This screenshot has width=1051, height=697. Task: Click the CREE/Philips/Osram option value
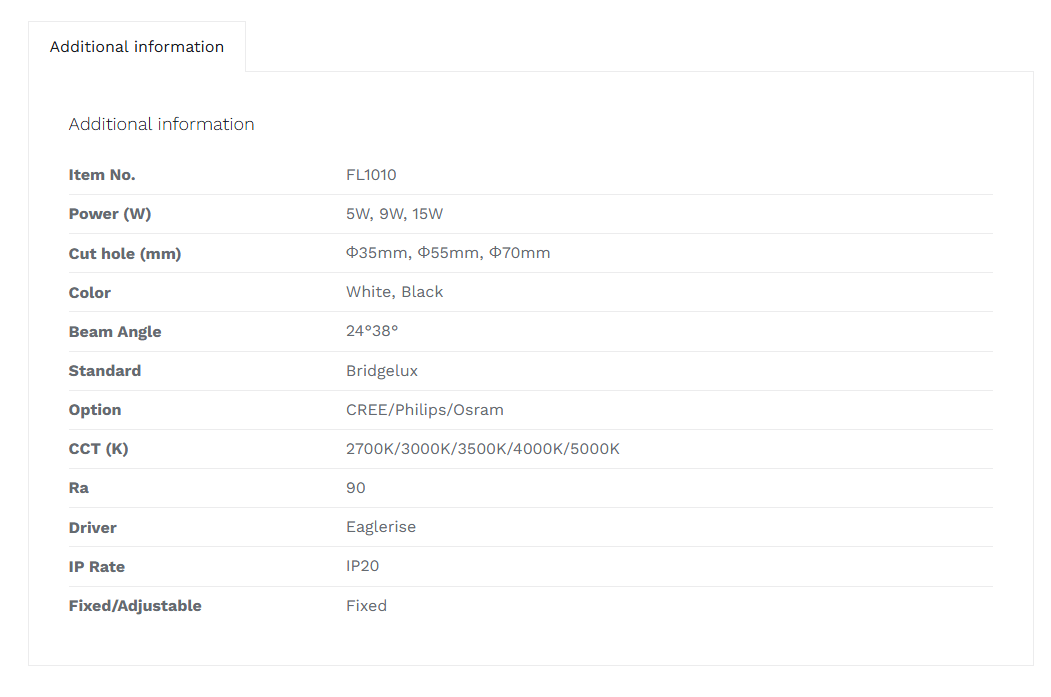(425, 409)
